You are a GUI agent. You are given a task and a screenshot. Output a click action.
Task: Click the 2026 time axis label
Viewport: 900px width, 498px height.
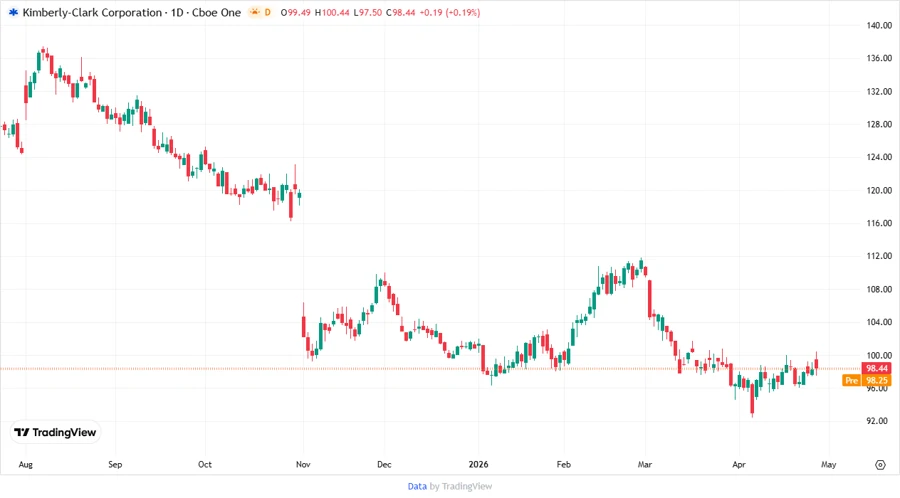[478, 464]
